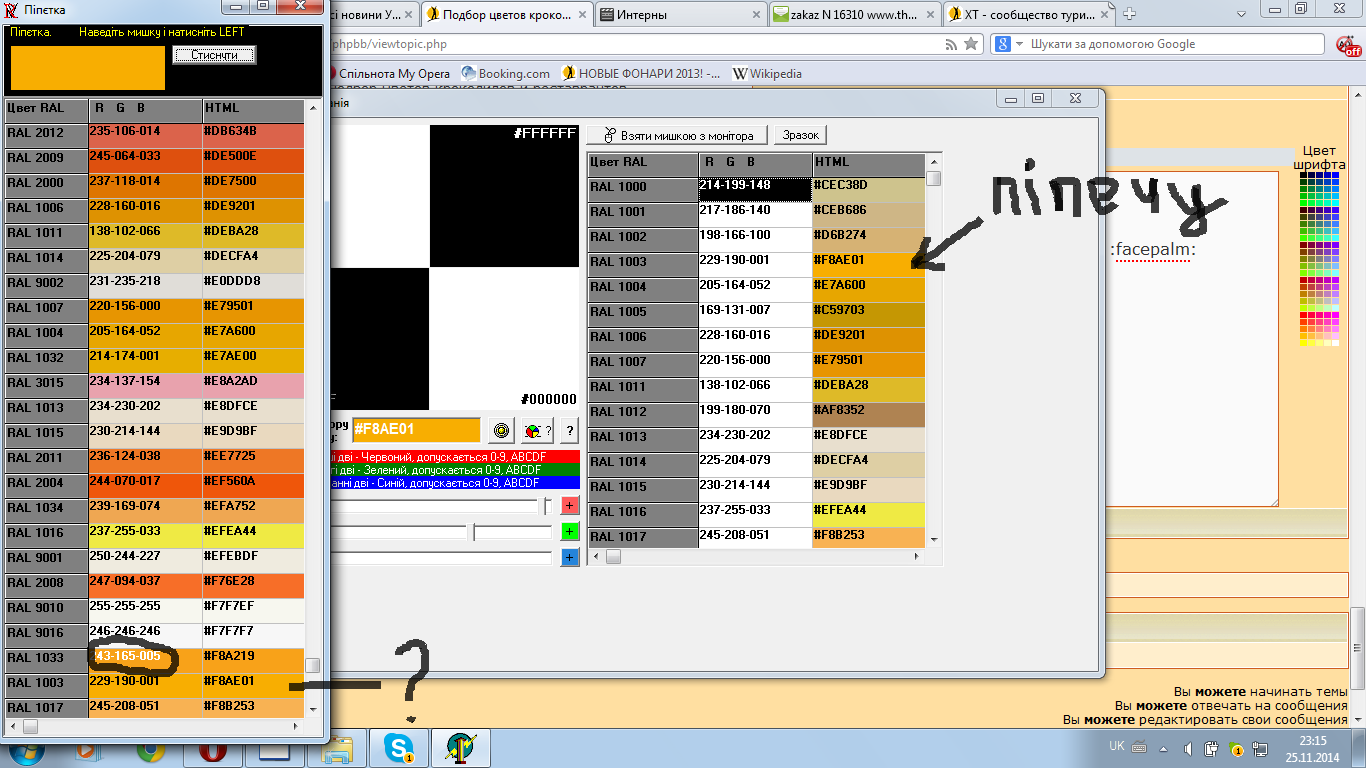The width and height of the screenshot is (1366, 768).
Task: Toggle the ad blocker off icon
Action: (x=1349, y=45)
